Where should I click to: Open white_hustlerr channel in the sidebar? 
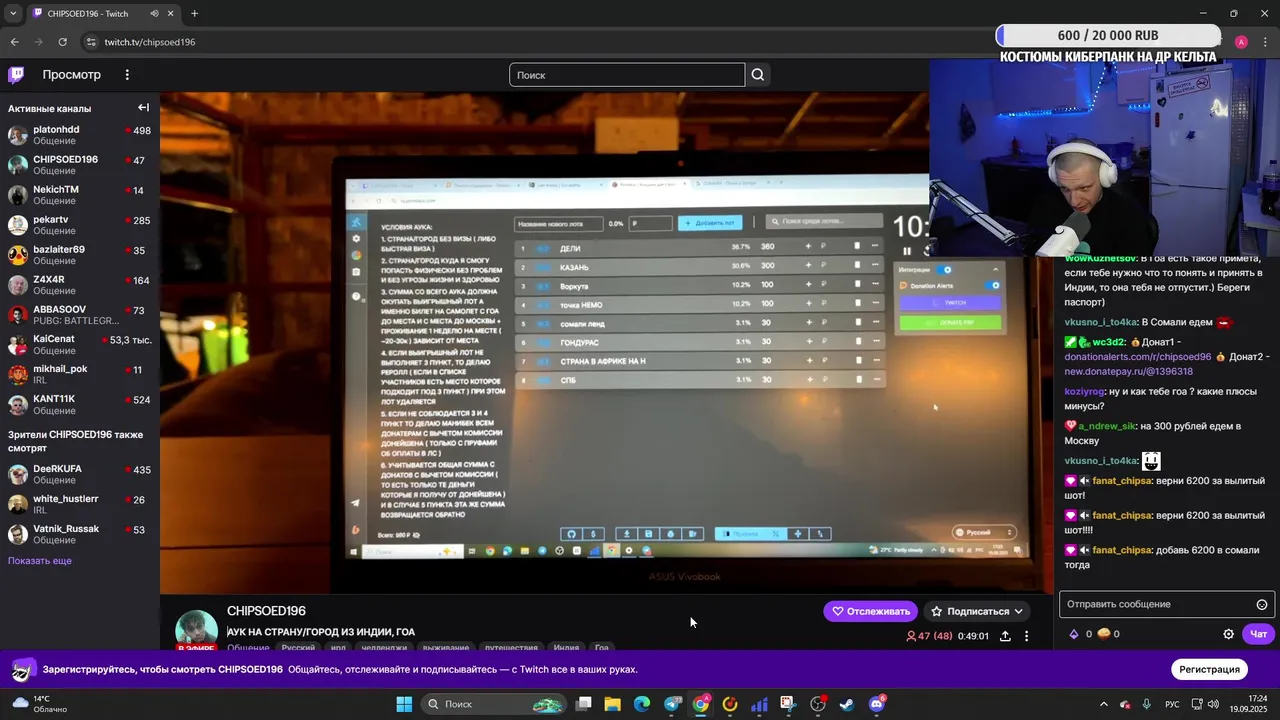coord(79,504)
